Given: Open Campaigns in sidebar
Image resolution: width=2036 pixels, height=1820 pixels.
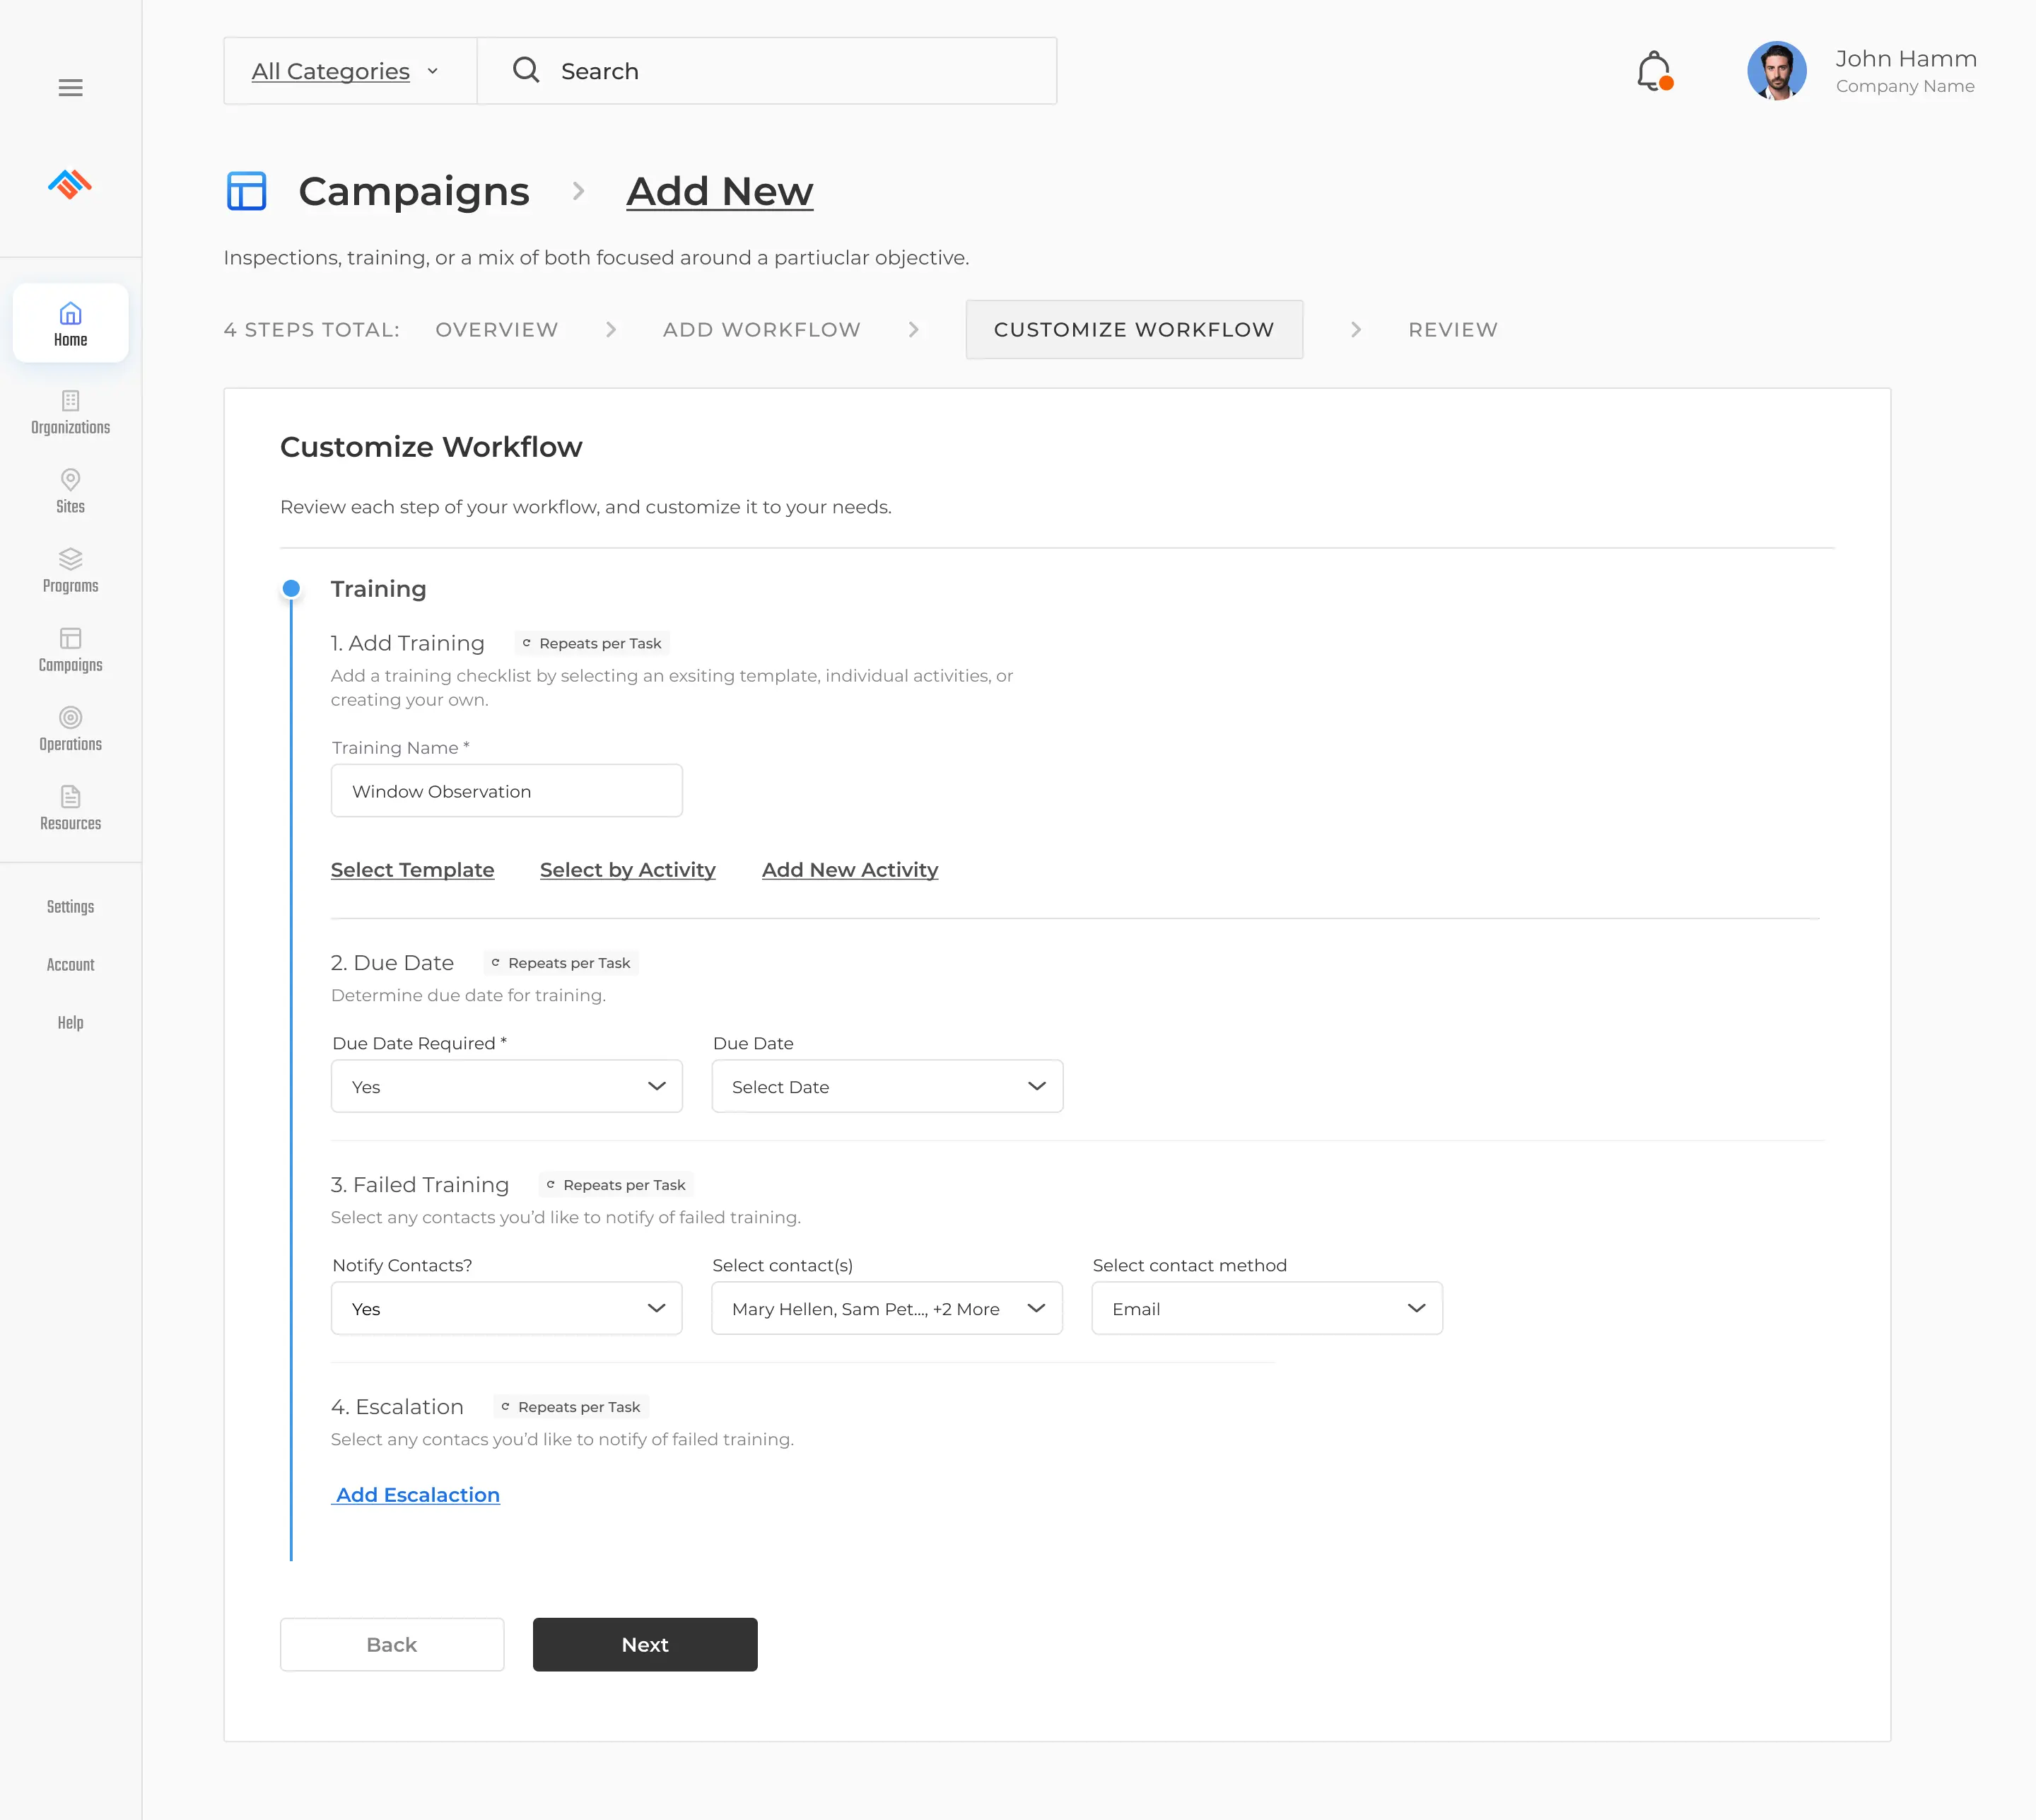Looking at the screenshot, I should 70,650.
